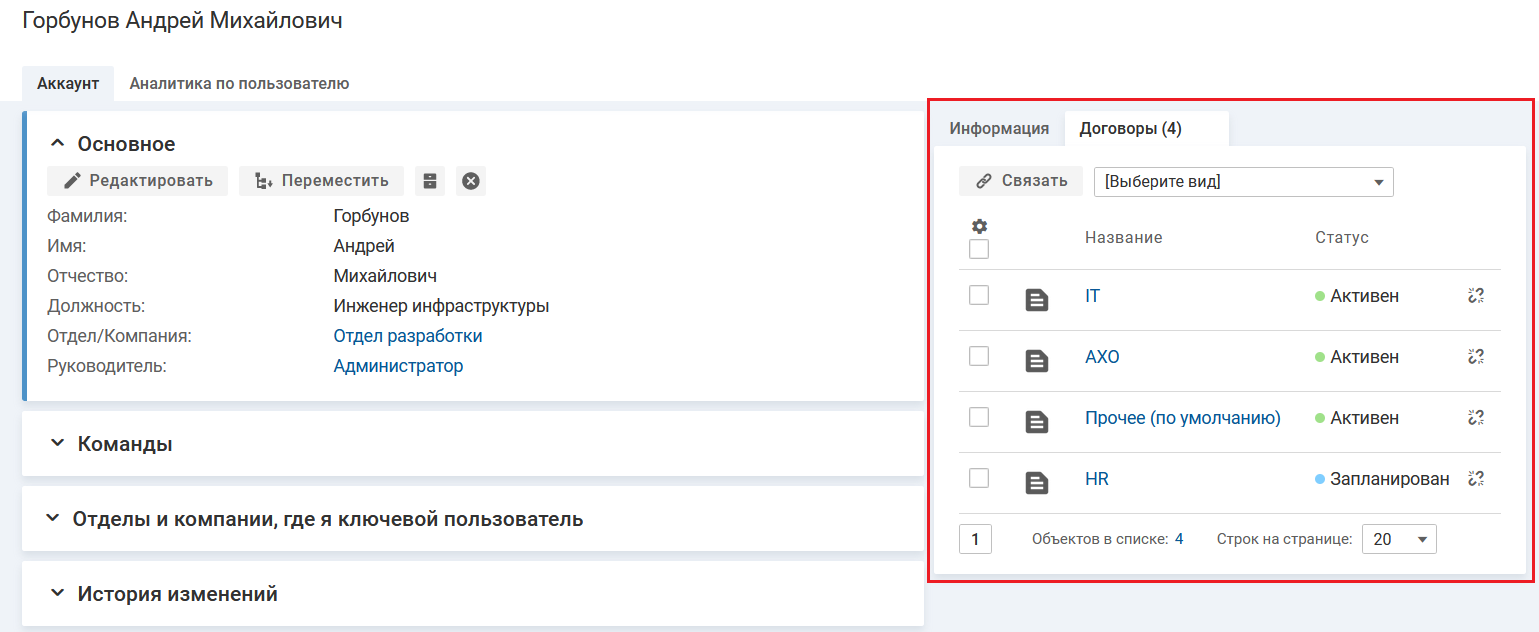Click page number 1 in pagination
Image resolution: width=1539 pixels, height=632 pixels.
[x=974, y=539]
